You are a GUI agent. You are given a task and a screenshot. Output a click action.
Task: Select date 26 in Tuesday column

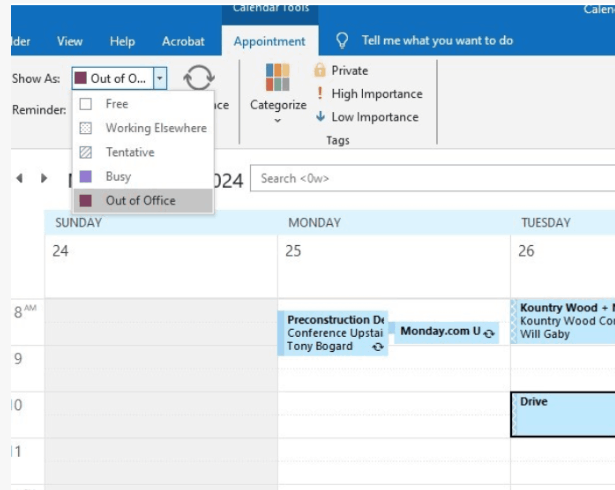pyautogui.click(x=526, y=251)
